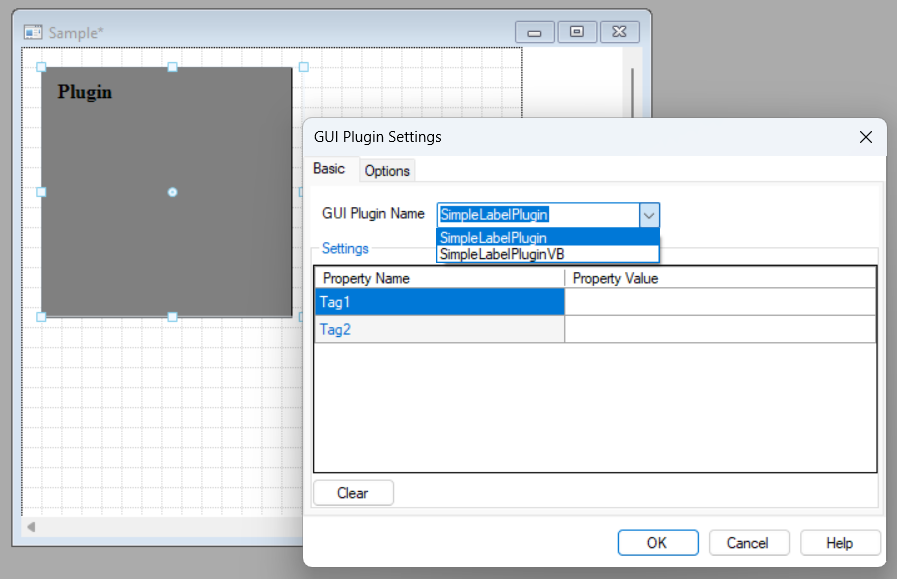
Task: Click the top-center resize handle of the plugin
Action: [x=172, y=67]
